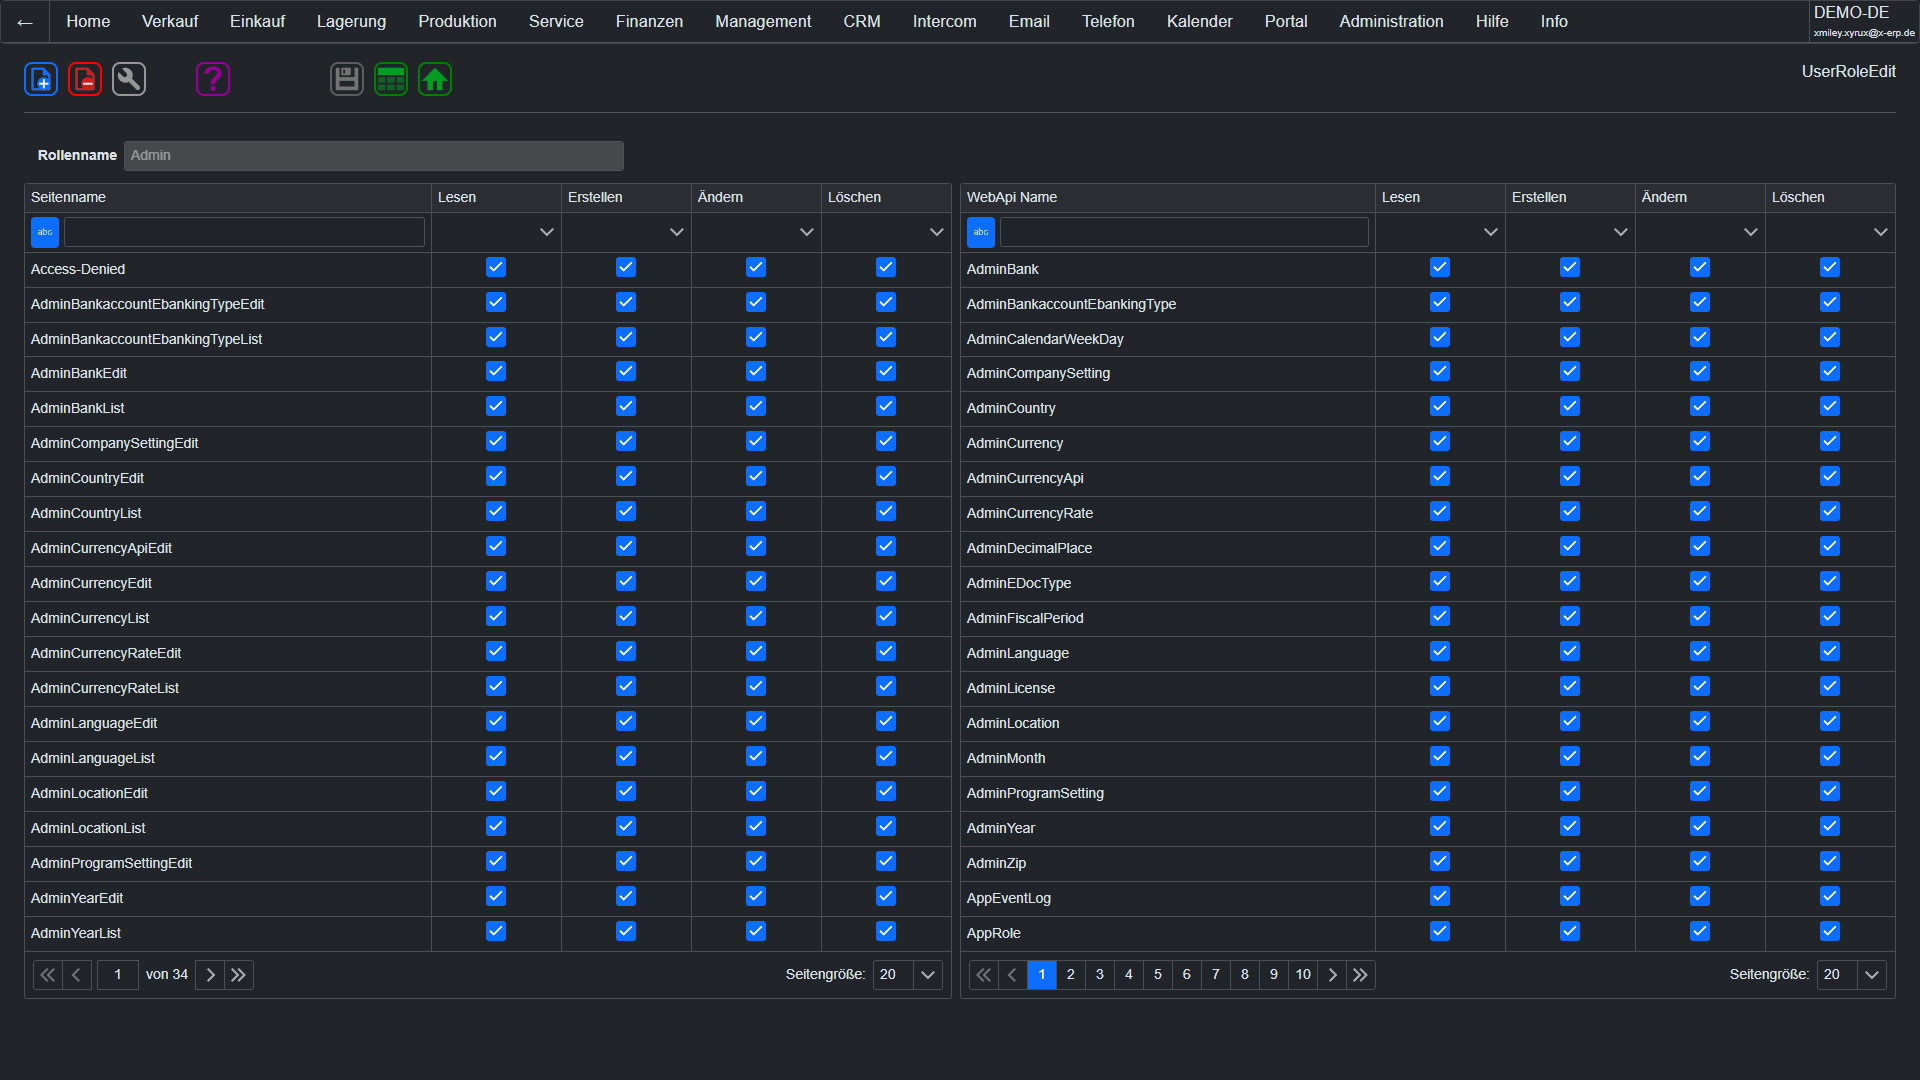This screenshot has width=1920, height=1080.
Task: Click the WebApi Name filter text field
Action: tap(1184, 232)
